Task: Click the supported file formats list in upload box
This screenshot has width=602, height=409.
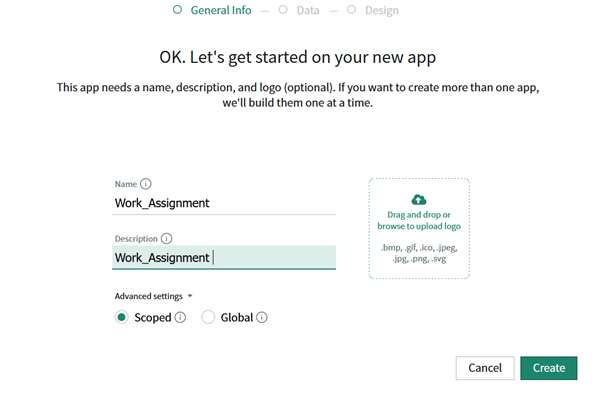Action: point(418,252)
